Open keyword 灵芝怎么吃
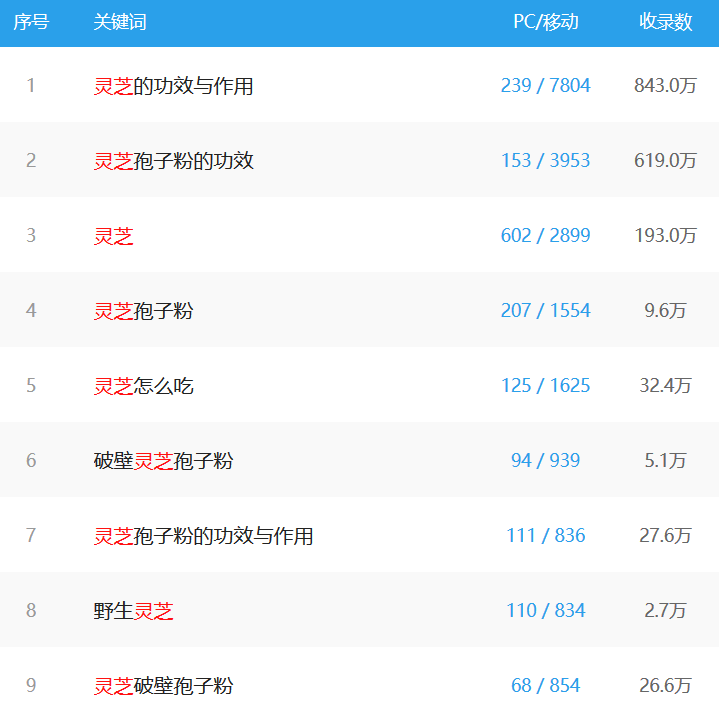This screenshot has width=719, height=704. click(x=144, y=386)
